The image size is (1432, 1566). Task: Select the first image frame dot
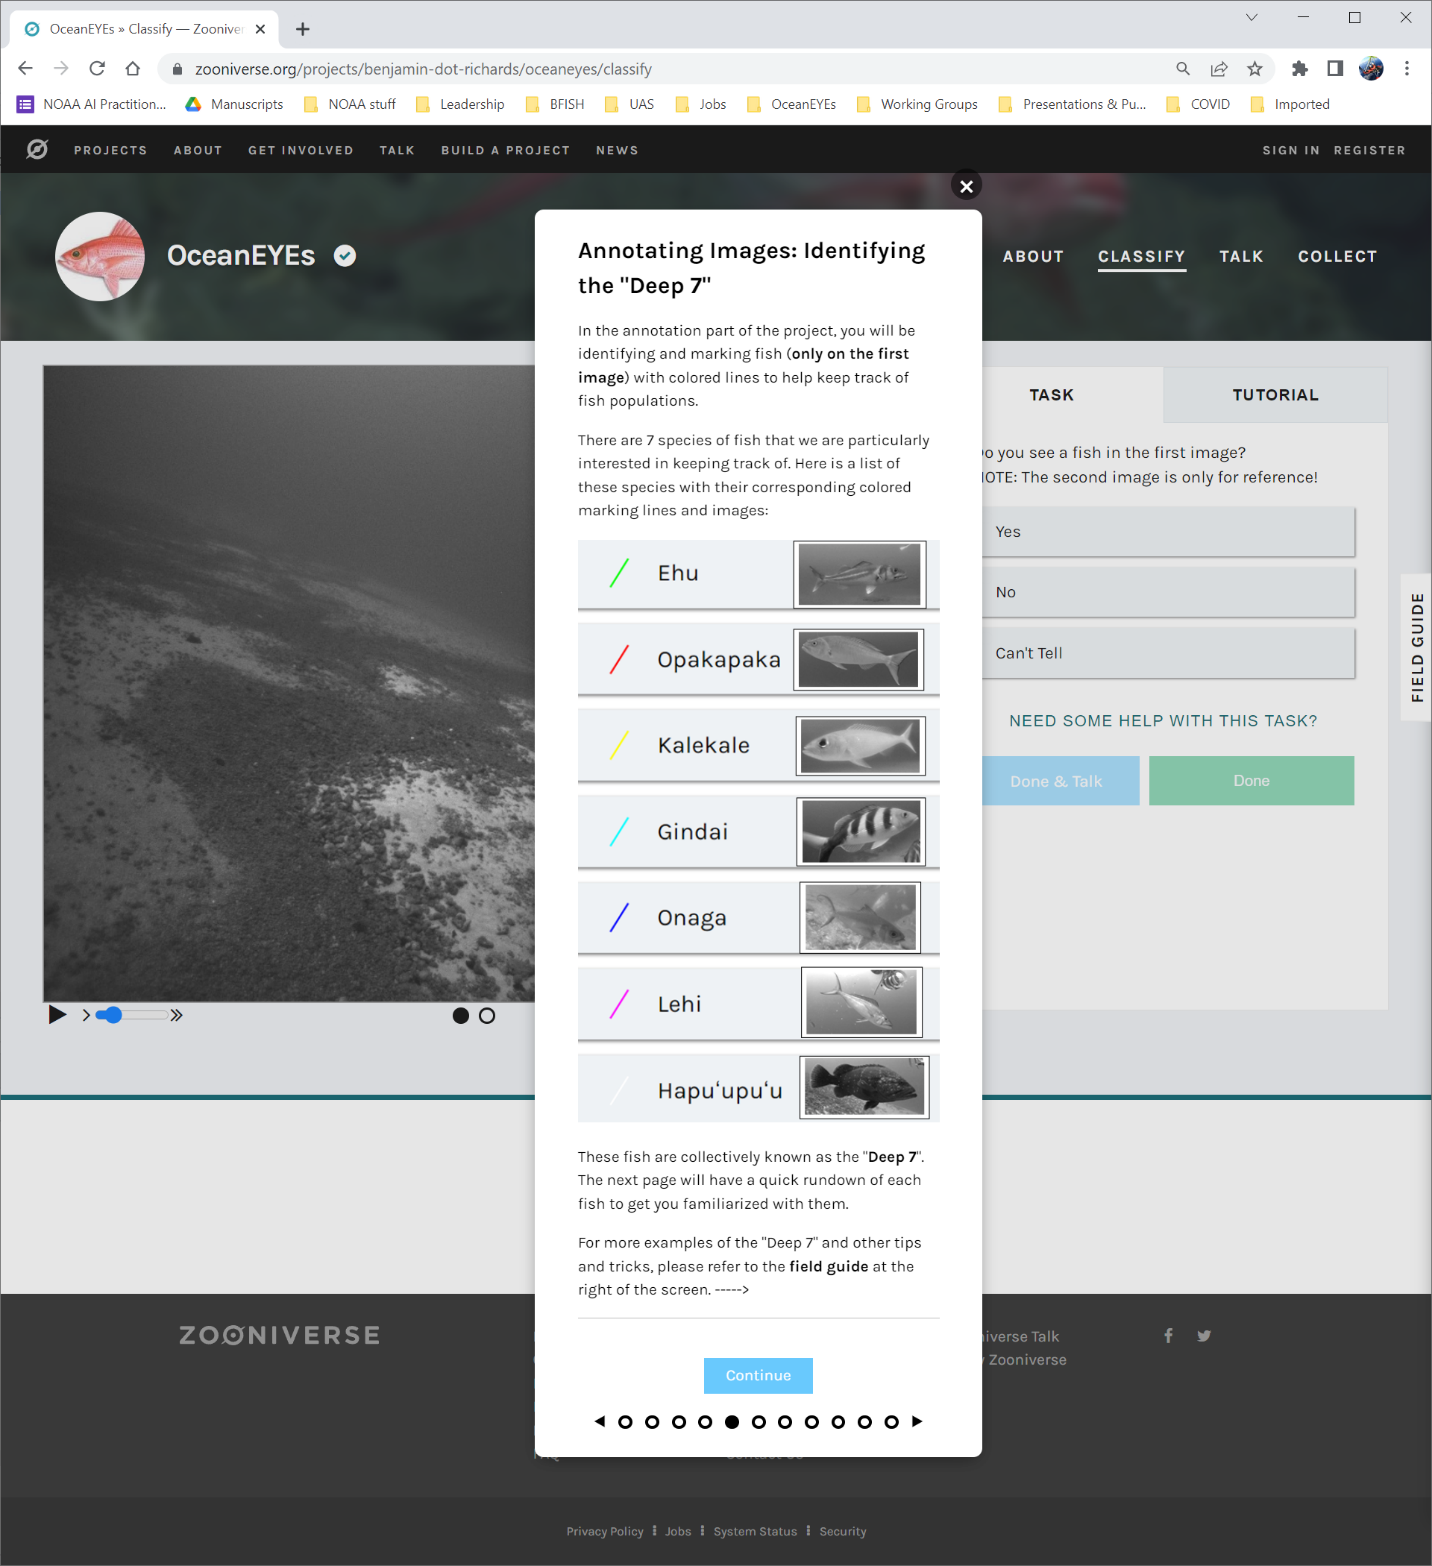(x=461, y=1016)
